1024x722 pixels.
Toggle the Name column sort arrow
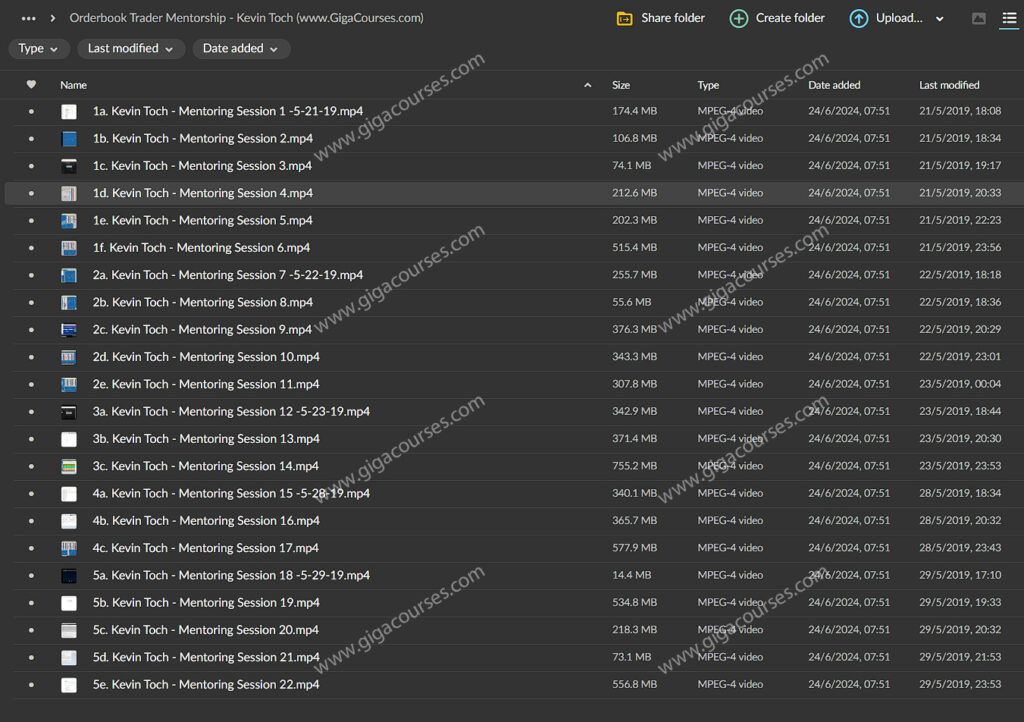click(587, 85)
